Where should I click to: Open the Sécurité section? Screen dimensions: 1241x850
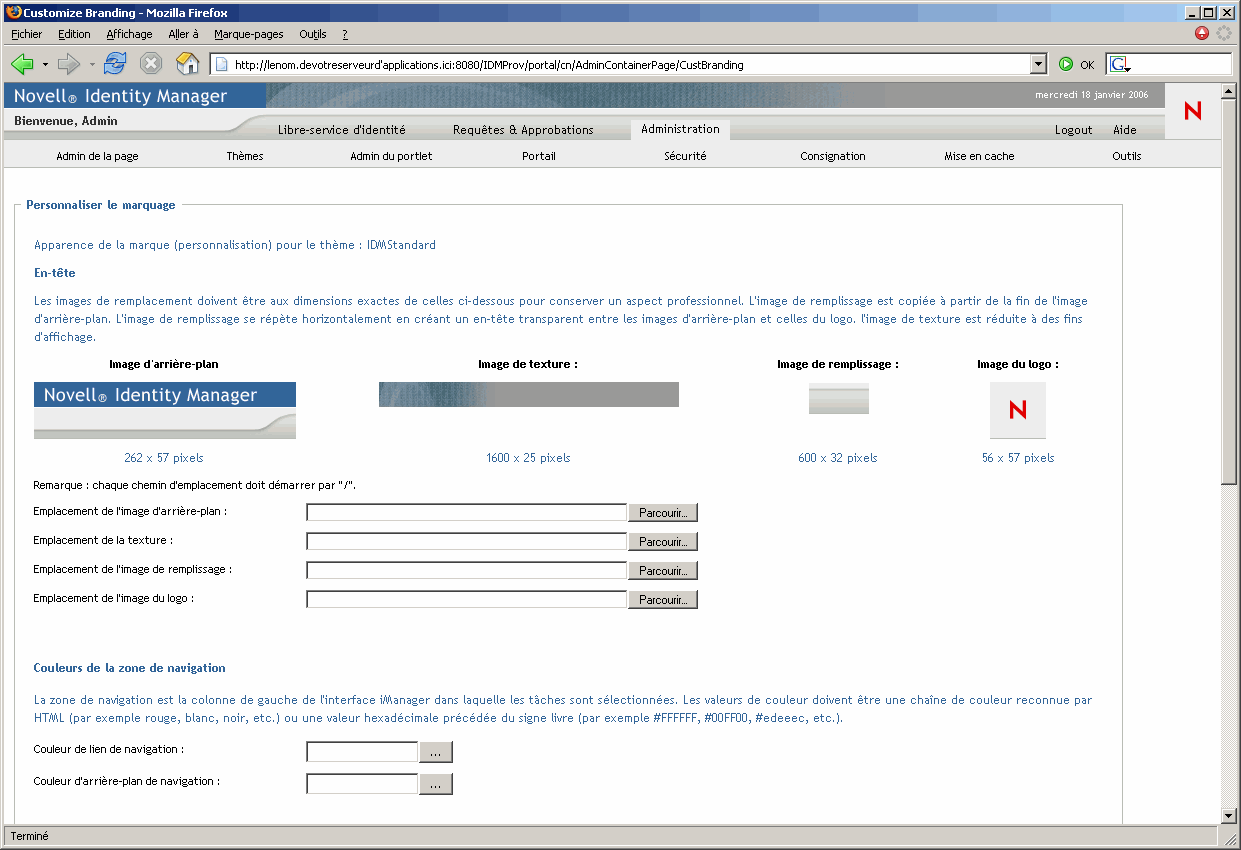(x=685, y=156)
